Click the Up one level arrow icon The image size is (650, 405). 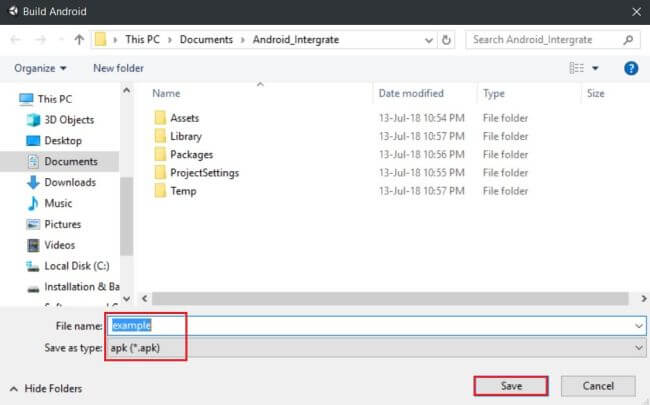(79, 40)
